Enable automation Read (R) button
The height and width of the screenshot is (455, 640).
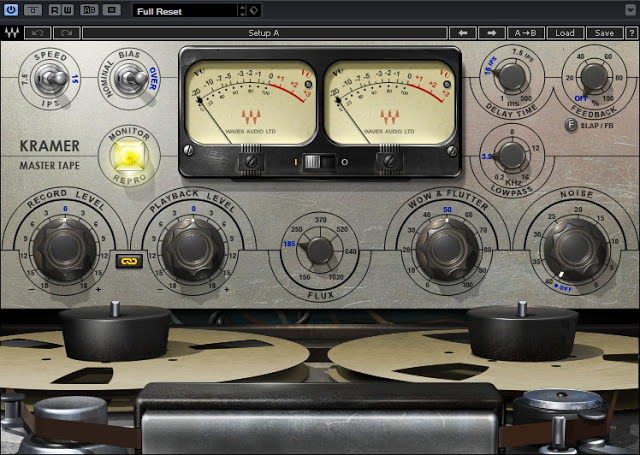56,10
